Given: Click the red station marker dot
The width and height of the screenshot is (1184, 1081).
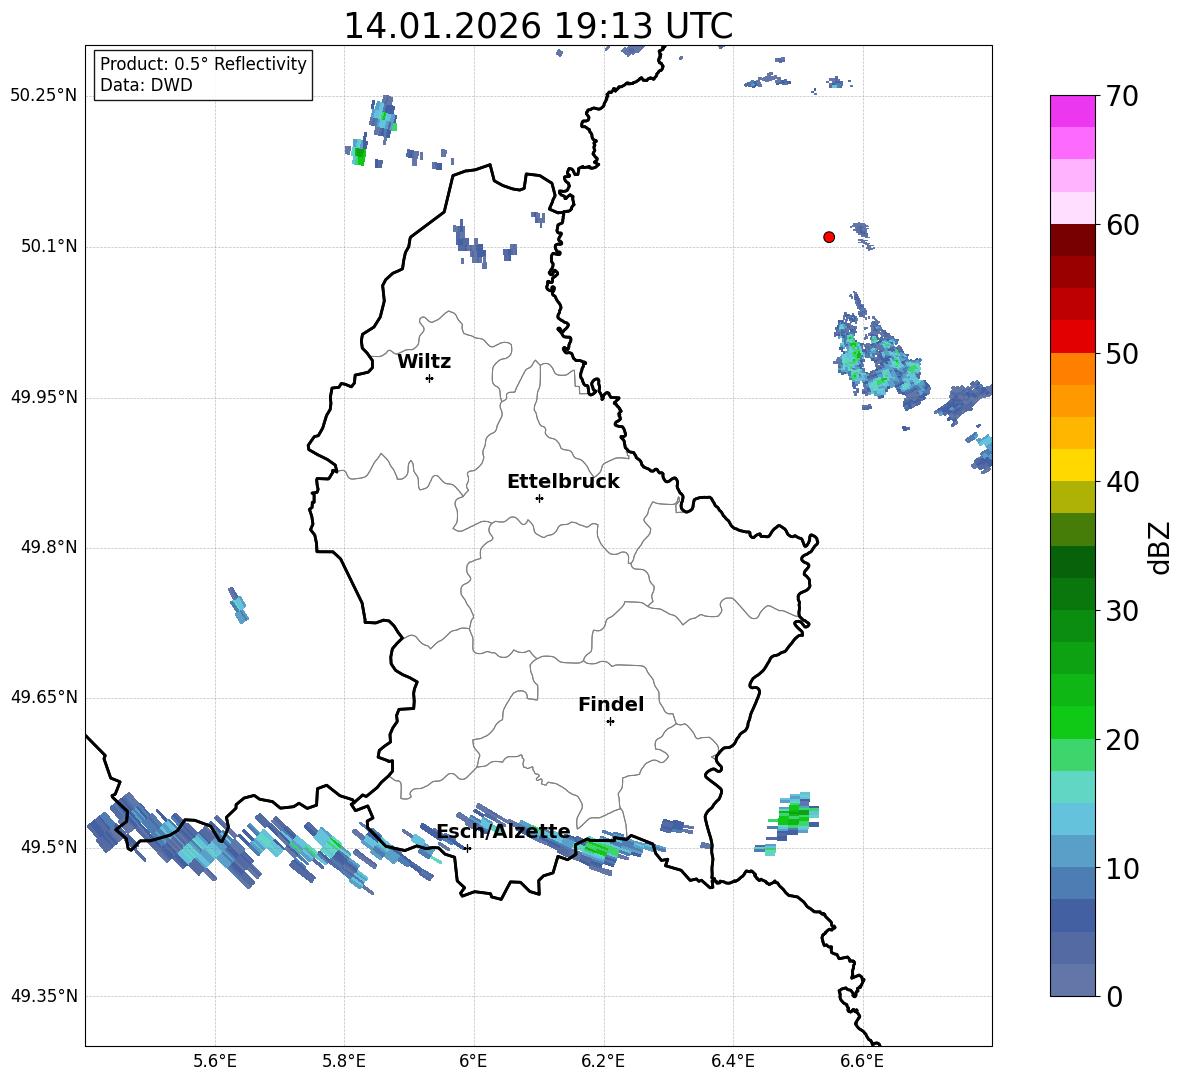Looking at the screenshot, I should coord(829,237).
